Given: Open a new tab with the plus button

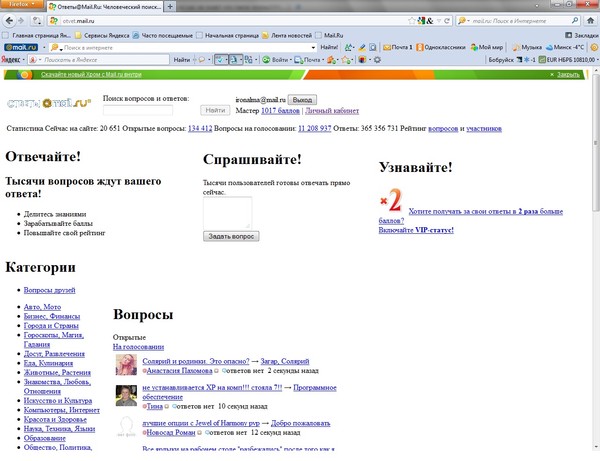Looking at the screenshot, I should pyautogui.click(x=170, y=7).
